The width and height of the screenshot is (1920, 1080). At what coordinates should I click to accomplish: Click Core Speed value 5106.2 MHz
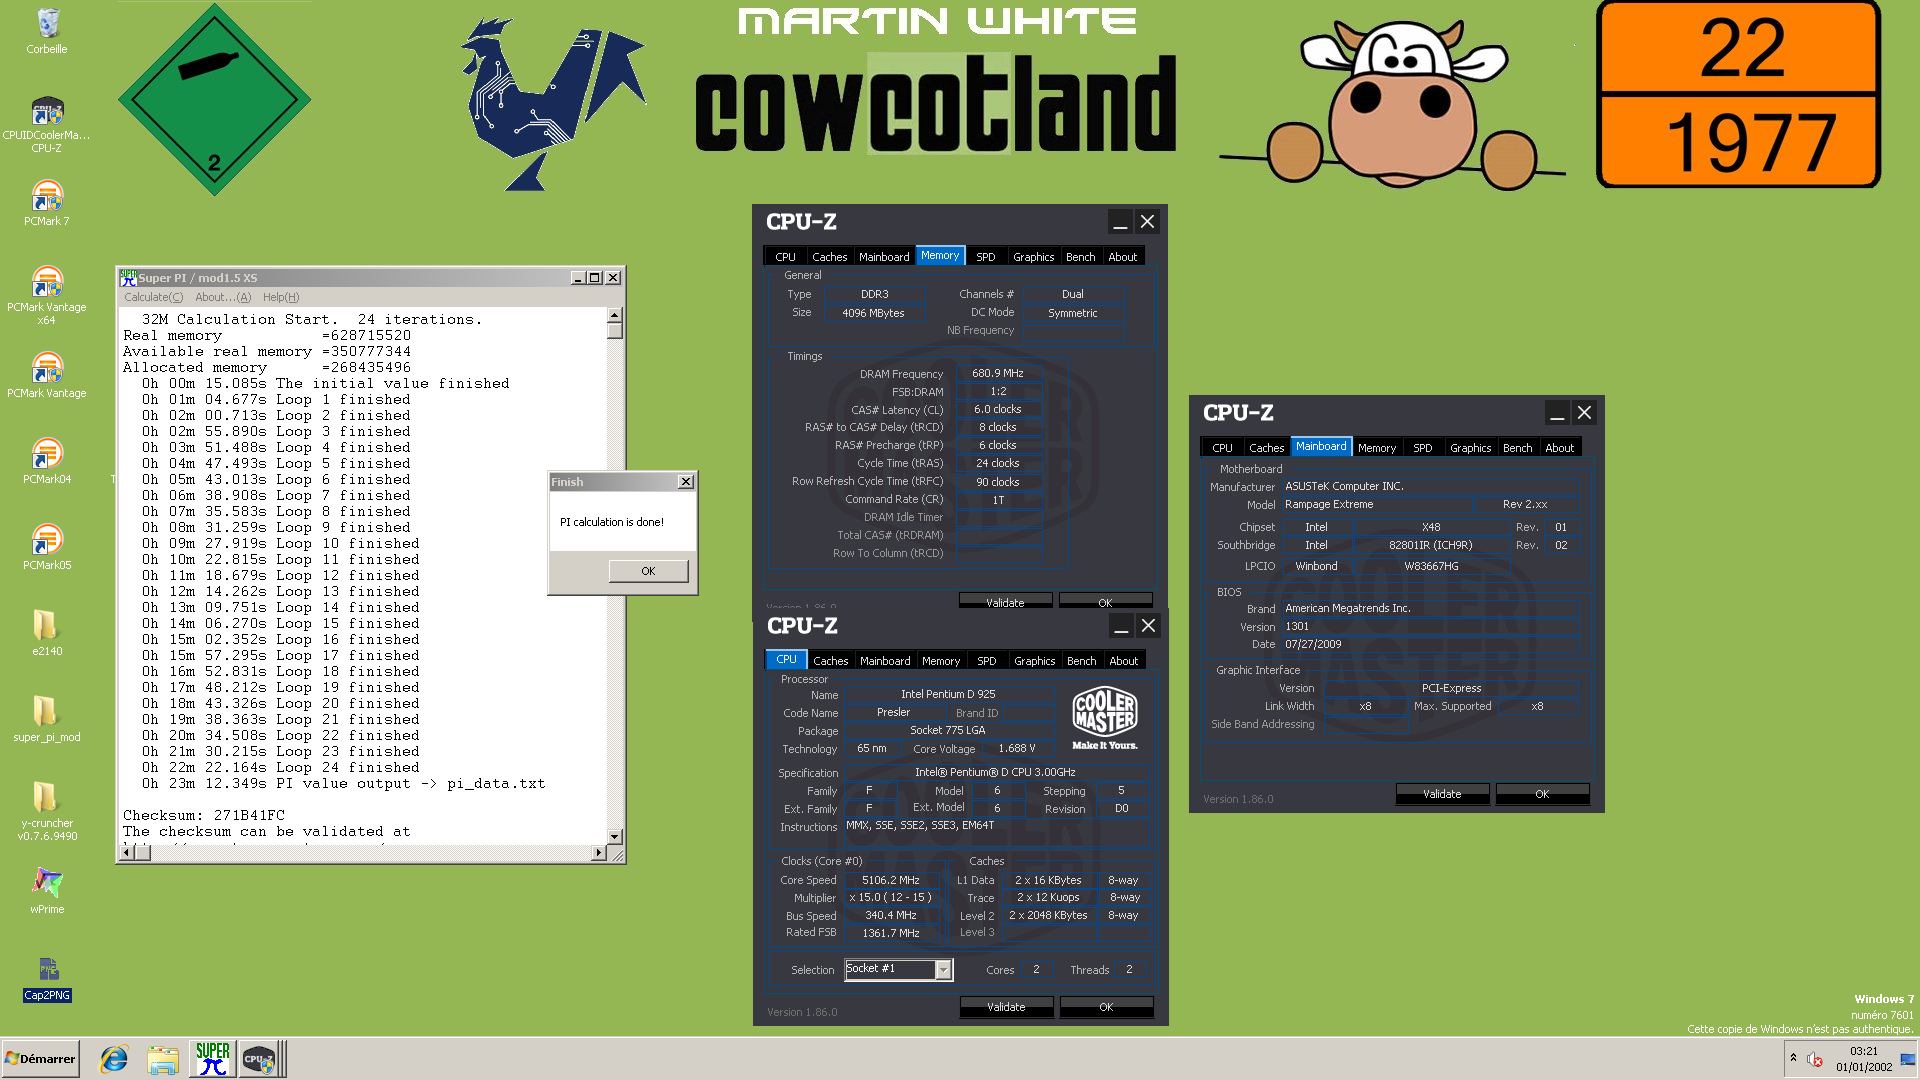(891, 880)
